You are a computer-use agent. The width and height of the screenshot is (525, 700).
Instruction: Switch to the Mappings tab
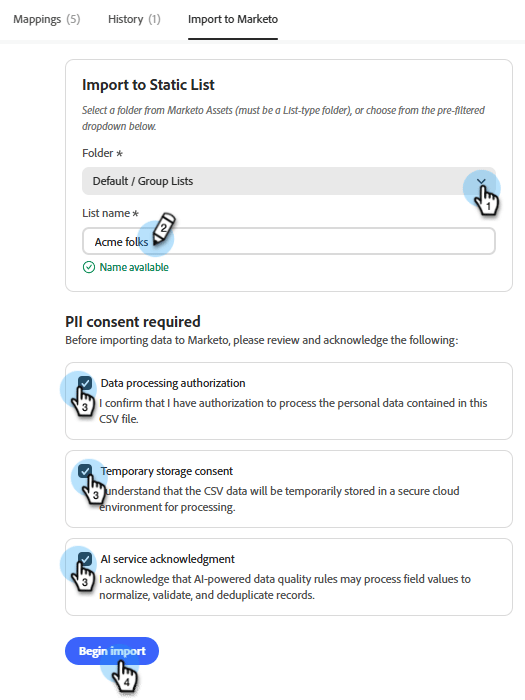47,19
